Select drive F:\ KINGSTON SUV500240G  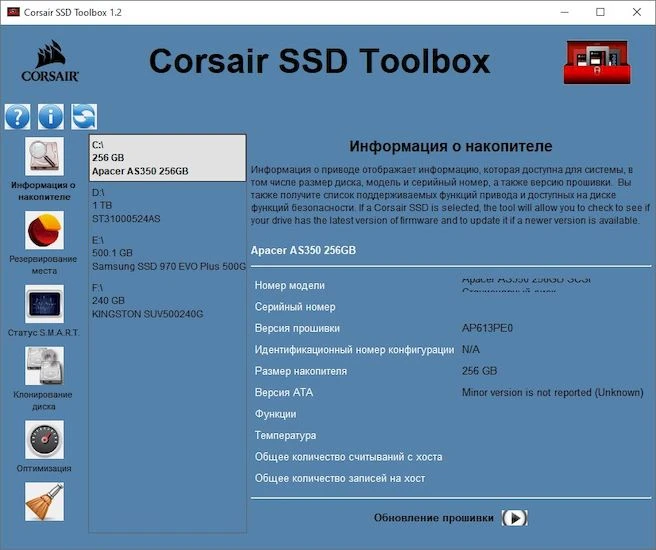[167, 300]
